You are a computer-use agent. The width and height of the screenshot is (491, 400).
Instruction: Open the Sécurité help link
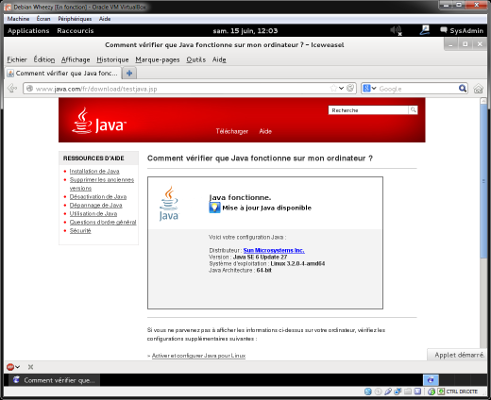(x=80, y=231)
